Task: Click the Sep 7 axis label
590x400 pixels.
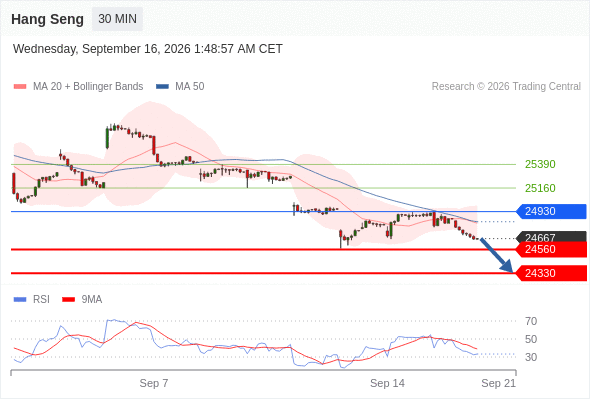Action: pyautogui.click(x=154, y=383)
